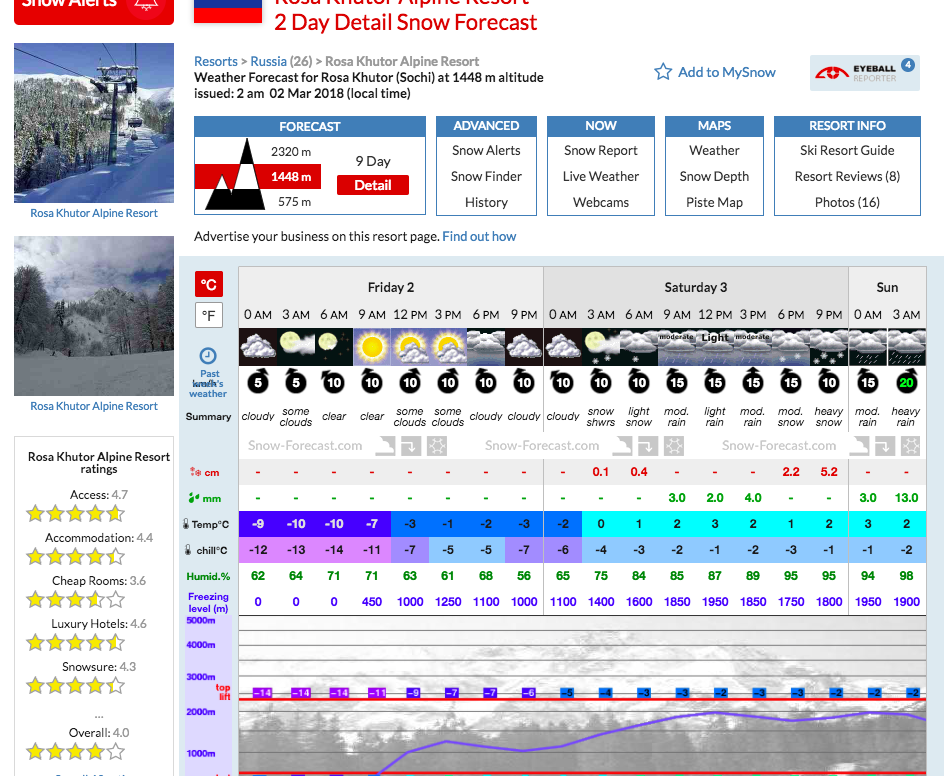Open the Snow Finder link
Screen dimensions: 944x776
click(x=486, y=176)
